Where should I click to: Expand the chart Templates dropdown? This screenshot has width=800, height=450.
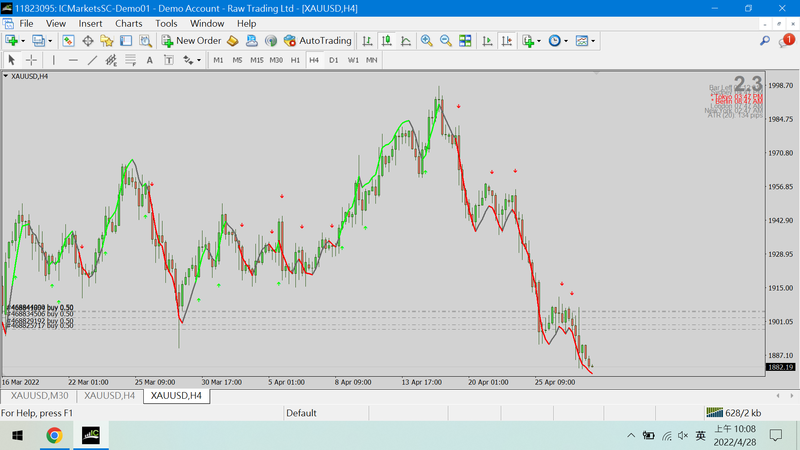586,41
